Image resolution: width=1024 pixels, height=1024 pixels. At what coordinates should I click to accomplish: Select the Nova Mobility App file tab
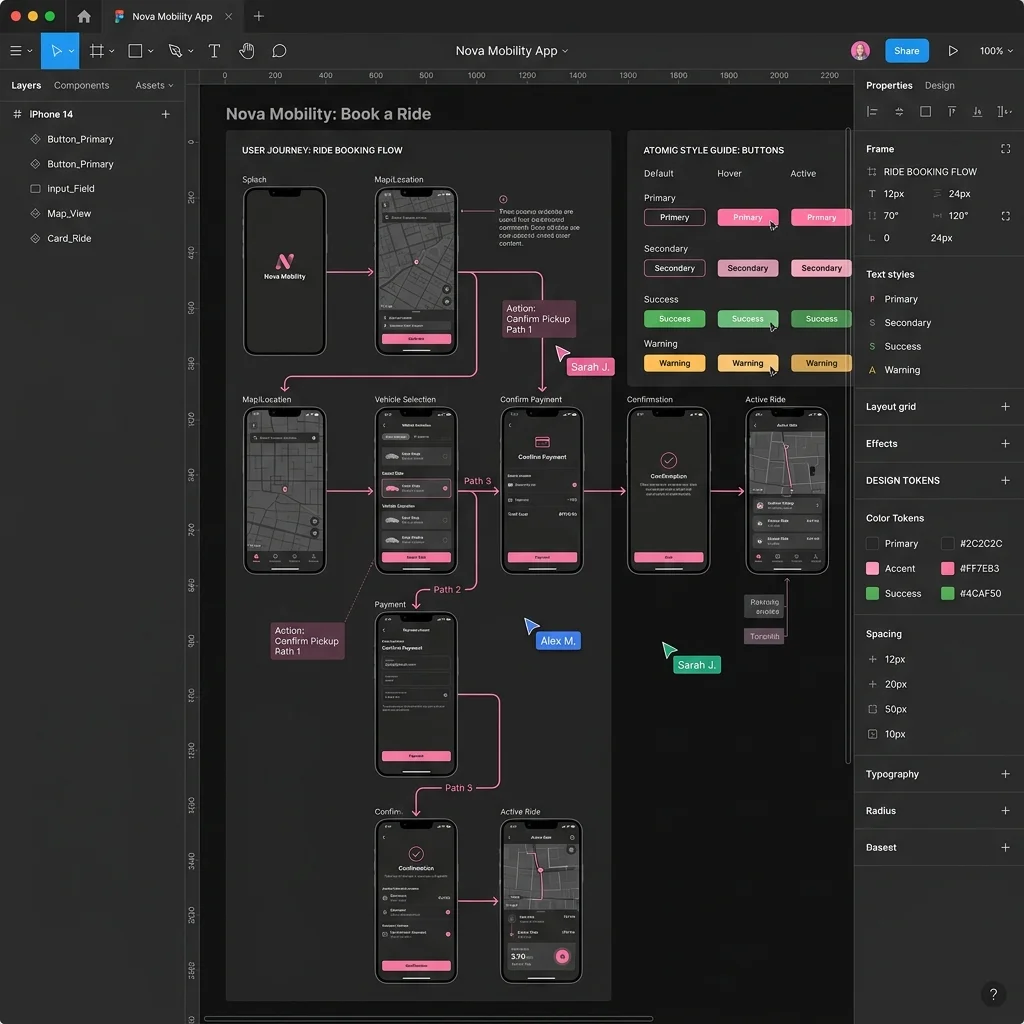tap(172, 16)
